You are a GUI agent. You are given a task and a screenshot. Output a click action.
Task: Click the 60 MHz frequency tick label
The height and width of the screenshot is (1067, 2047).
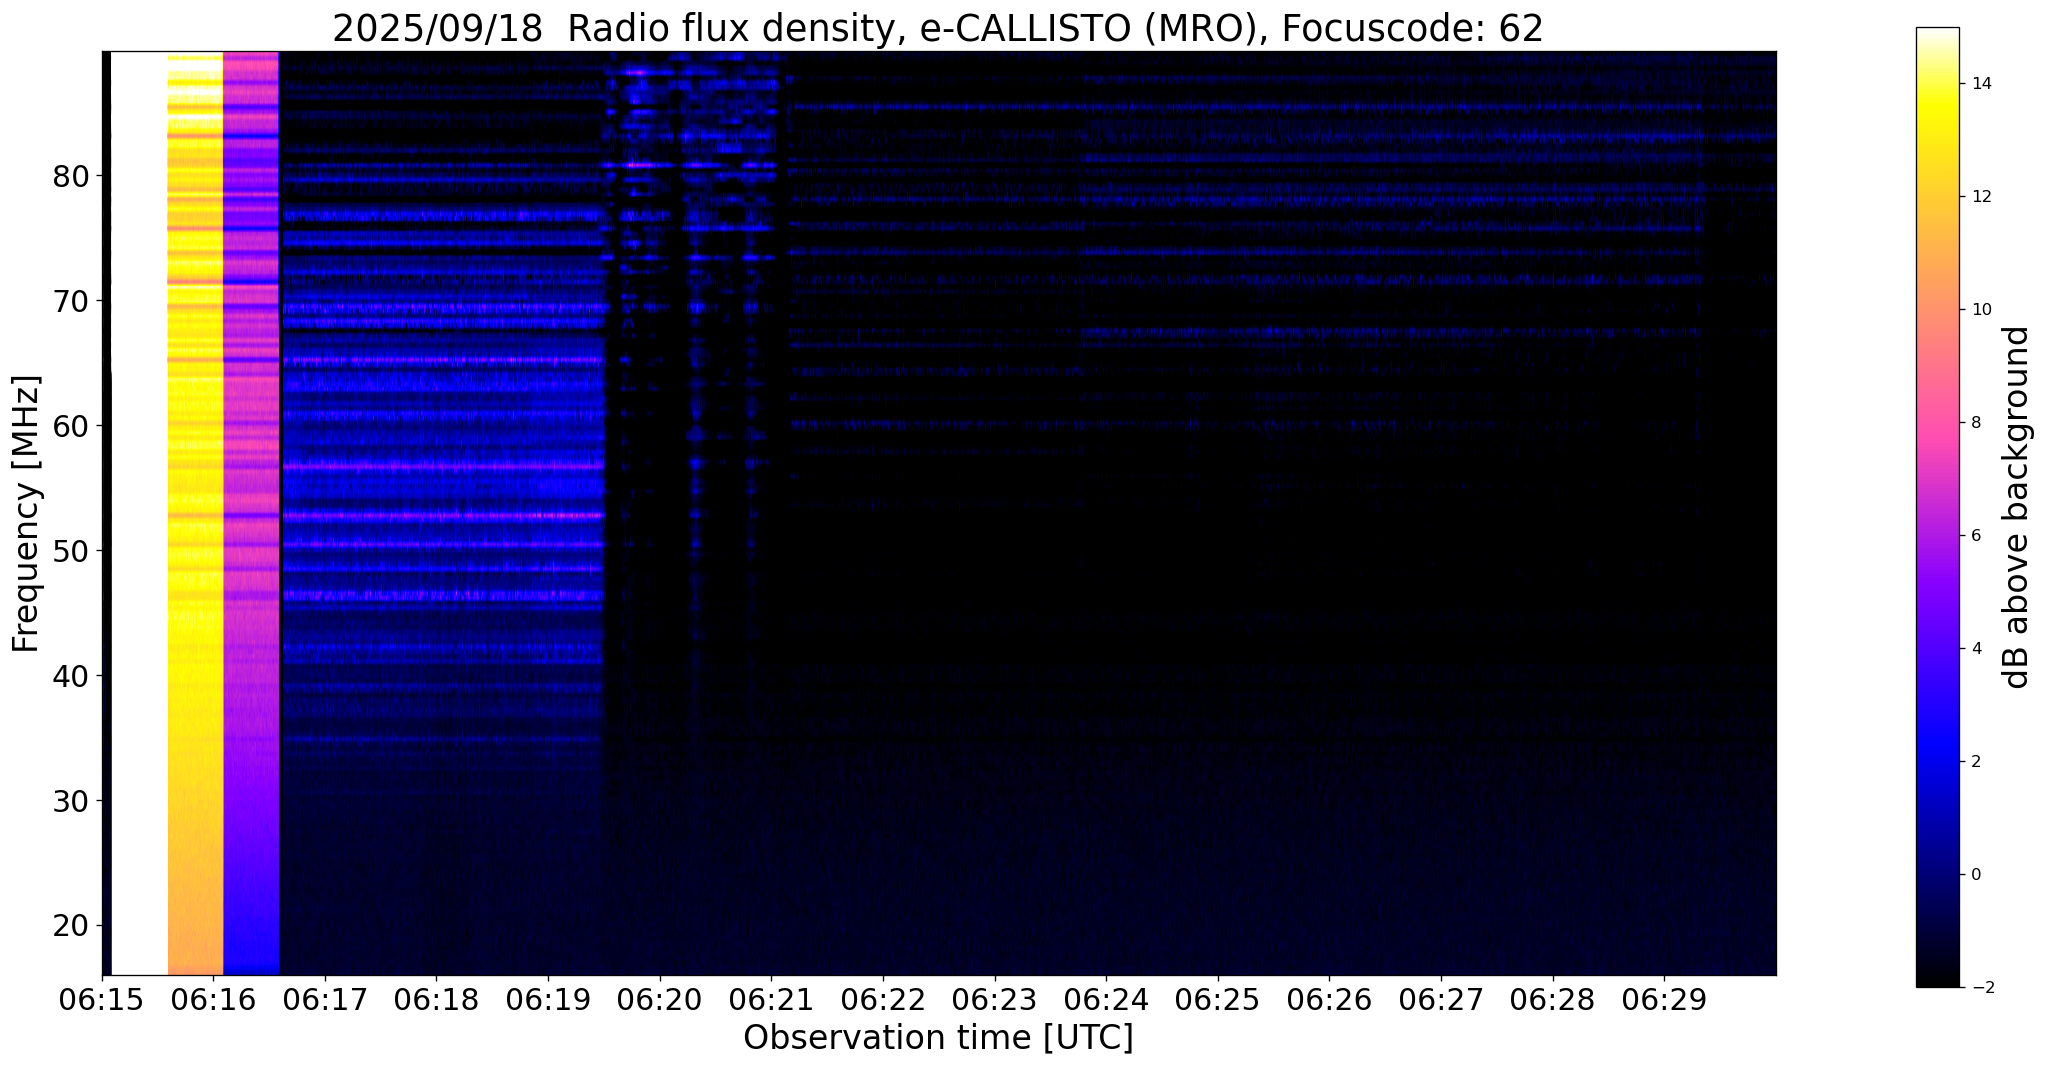tap(71, 426)
